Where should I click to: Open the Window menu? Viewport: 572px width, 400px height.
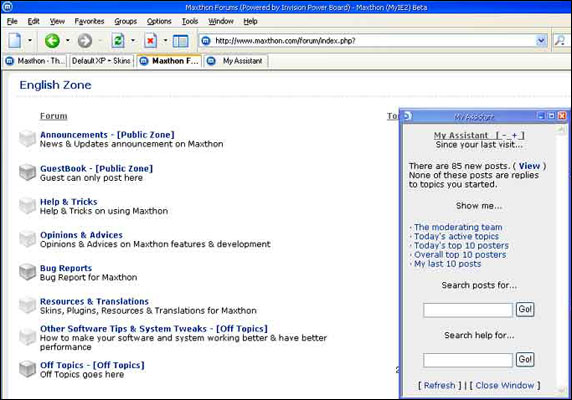[221, 22]
